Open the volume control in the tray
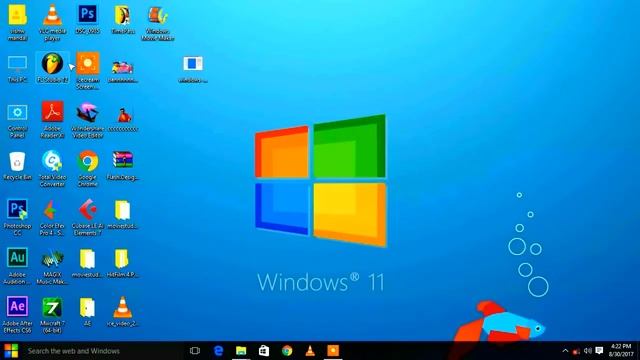Image resolution: width=640 pixels, height=360 pixels. pyautogui.click(x=588, y=351)
